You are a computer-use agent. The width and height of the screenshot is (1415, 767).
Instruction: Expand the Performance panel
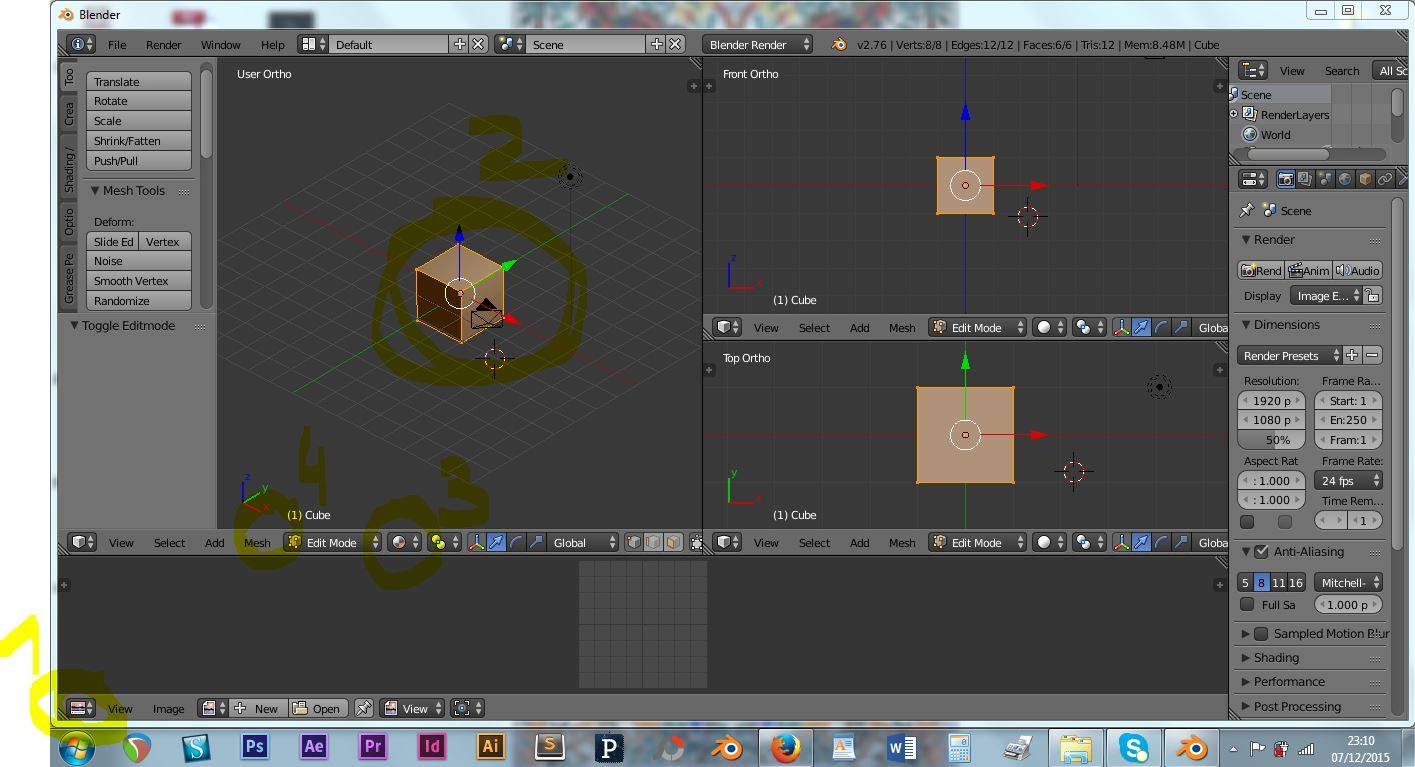[1289, 681]
